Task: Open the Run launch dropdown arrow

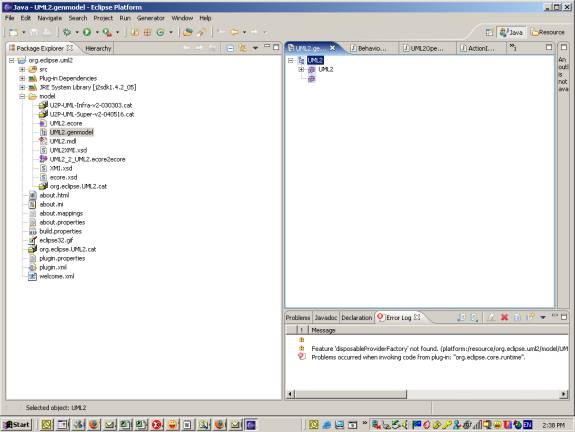Action: click(97, 32)
